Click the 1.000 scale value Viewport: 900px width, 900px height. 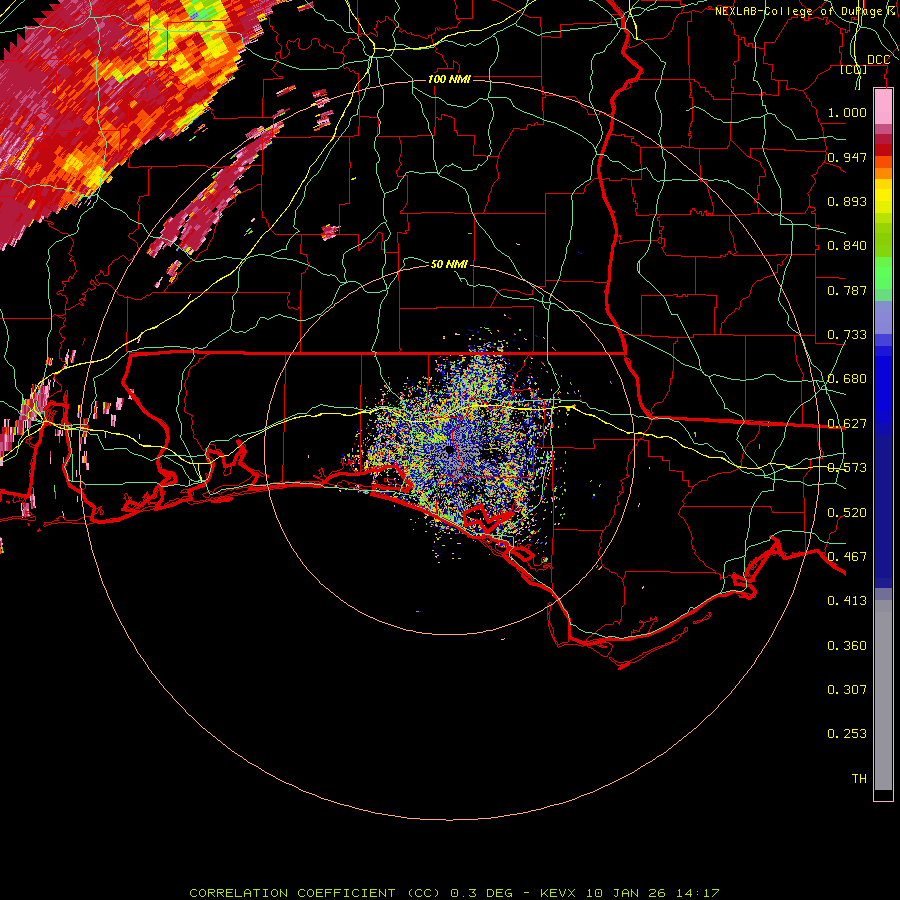(847, 112)
